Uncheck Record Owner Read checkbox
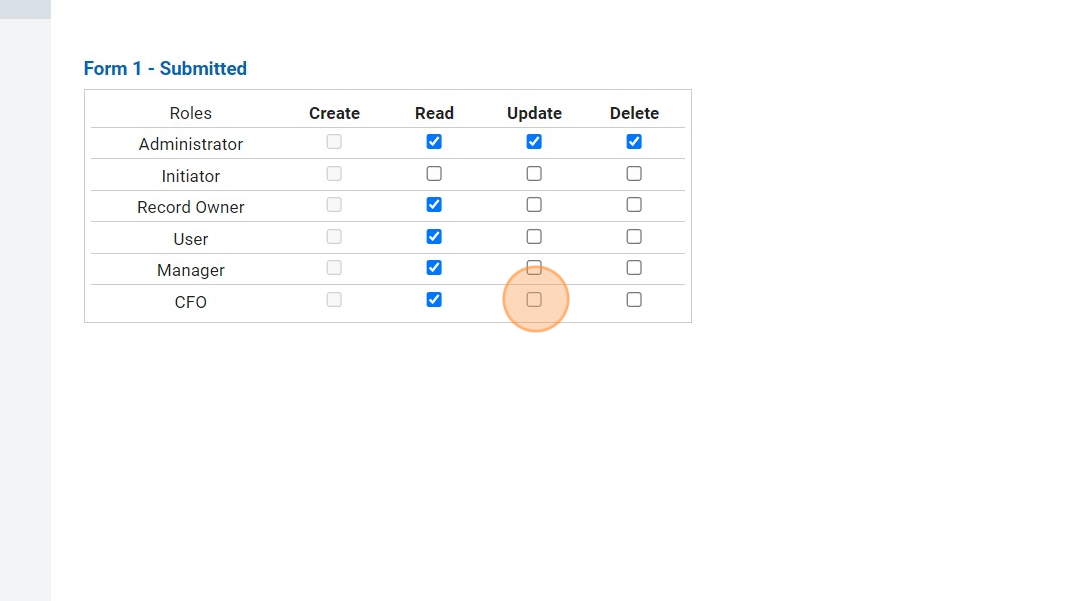1075x601 pixels. tap(434, 205)
